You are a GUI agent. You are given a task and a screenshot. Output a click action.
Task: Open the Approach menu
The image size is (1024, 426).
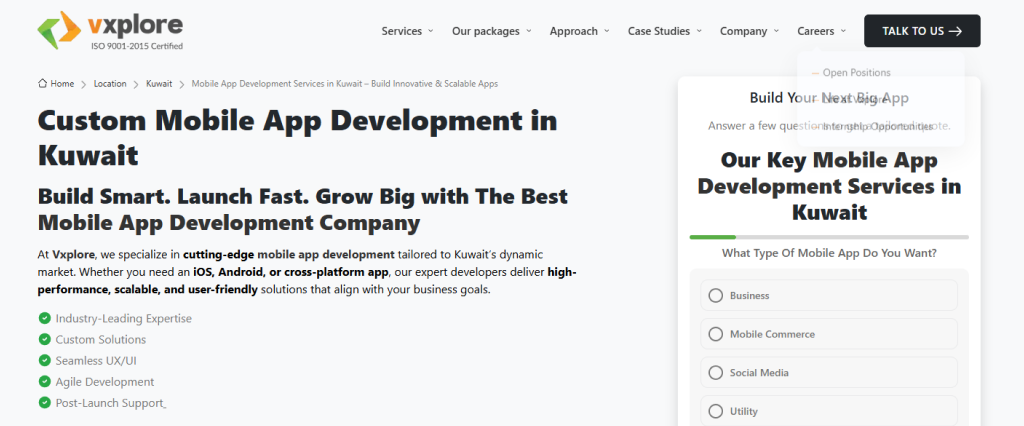pyautogui.click(x=573, y=31)
